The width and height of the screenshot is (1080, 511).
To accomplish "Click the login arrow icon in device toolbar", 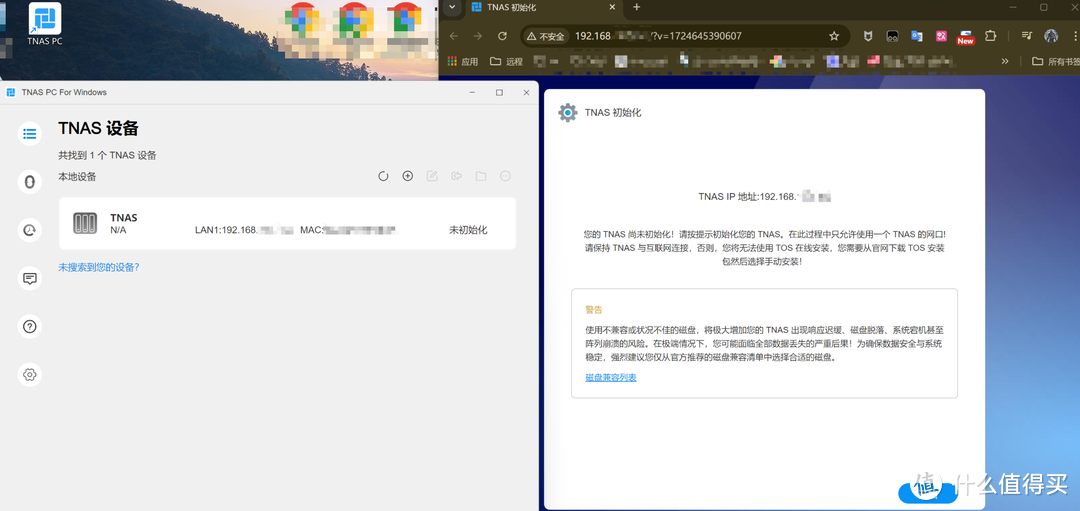I will pos(456,176).
